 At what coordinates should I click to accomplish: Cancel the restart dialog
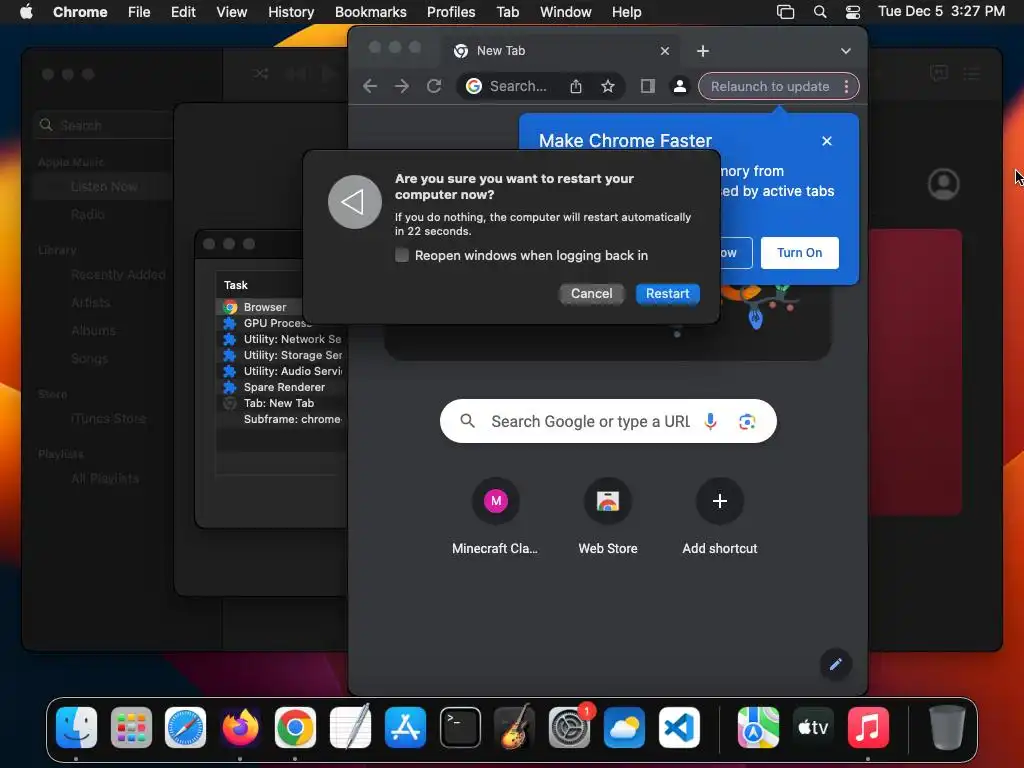[x=592, y=293]
